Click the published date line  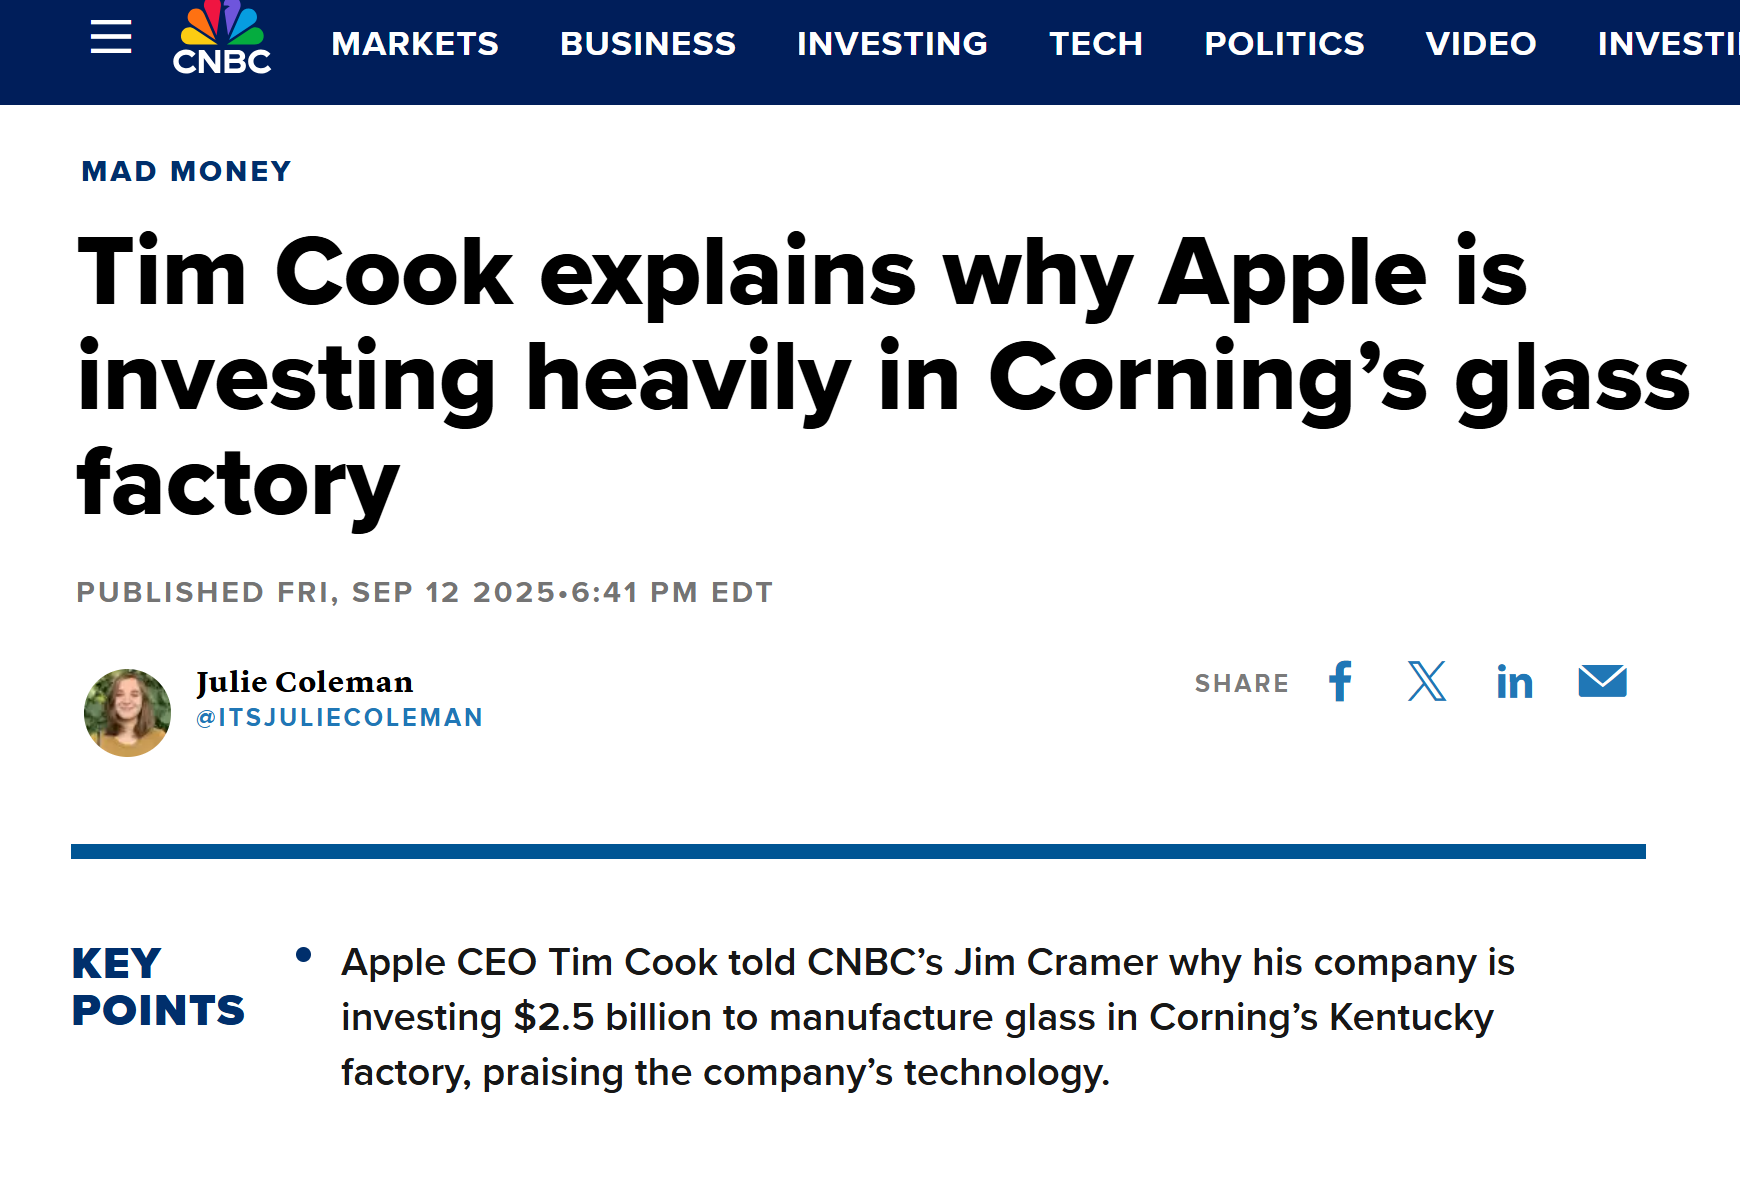click(425, 593)
